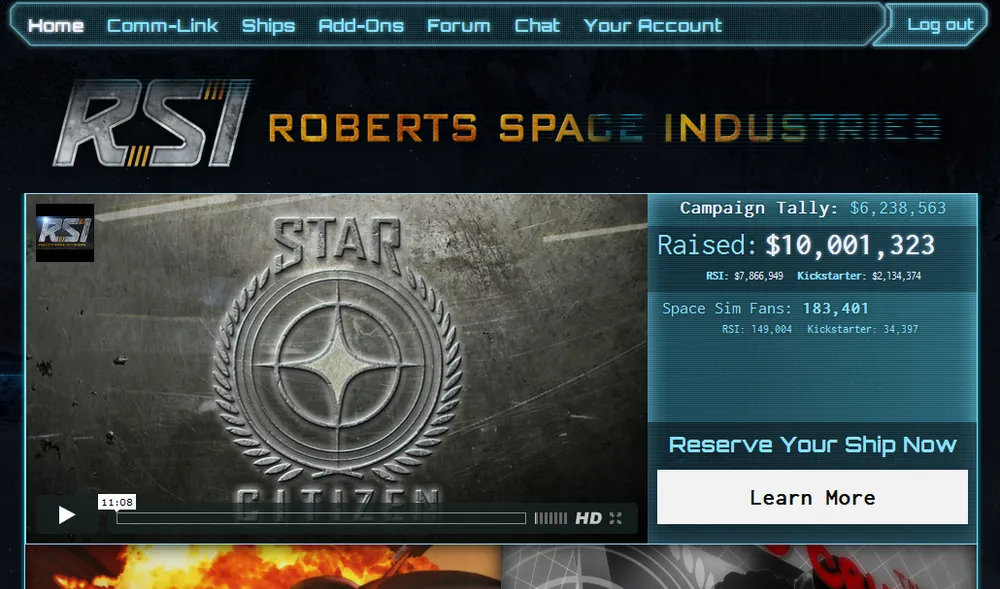
Task: Play the Star Citizen video
Action: tap(67, 514)
